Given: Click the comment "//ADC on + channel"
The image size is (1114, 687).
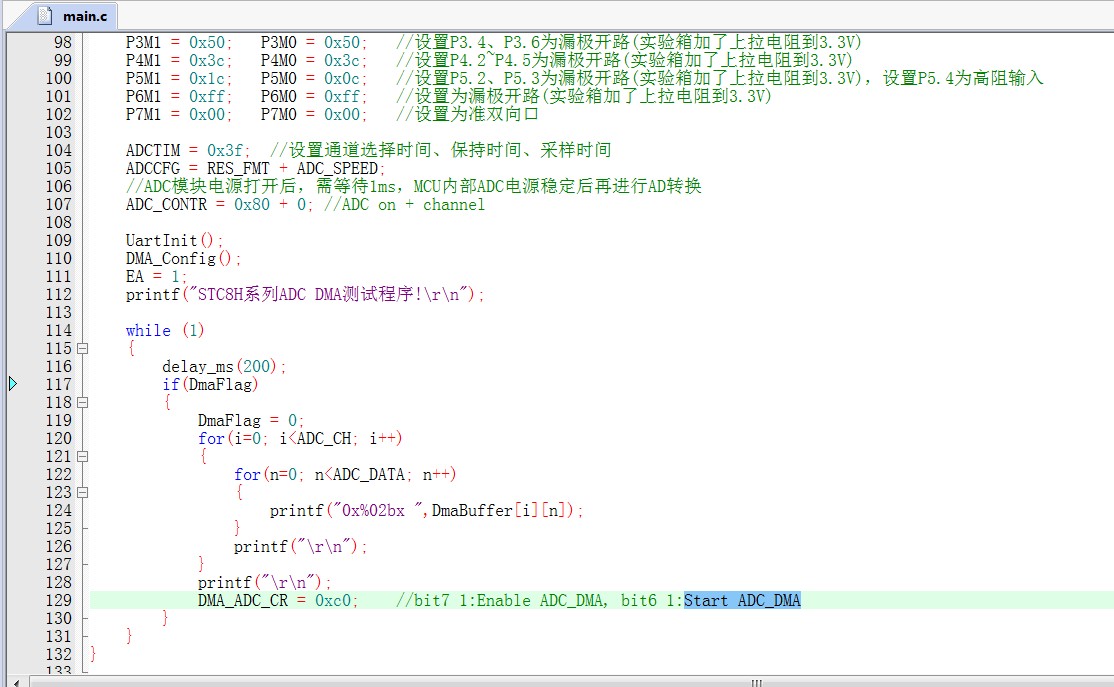Looking at the screenshot, I should coord(404,205).
